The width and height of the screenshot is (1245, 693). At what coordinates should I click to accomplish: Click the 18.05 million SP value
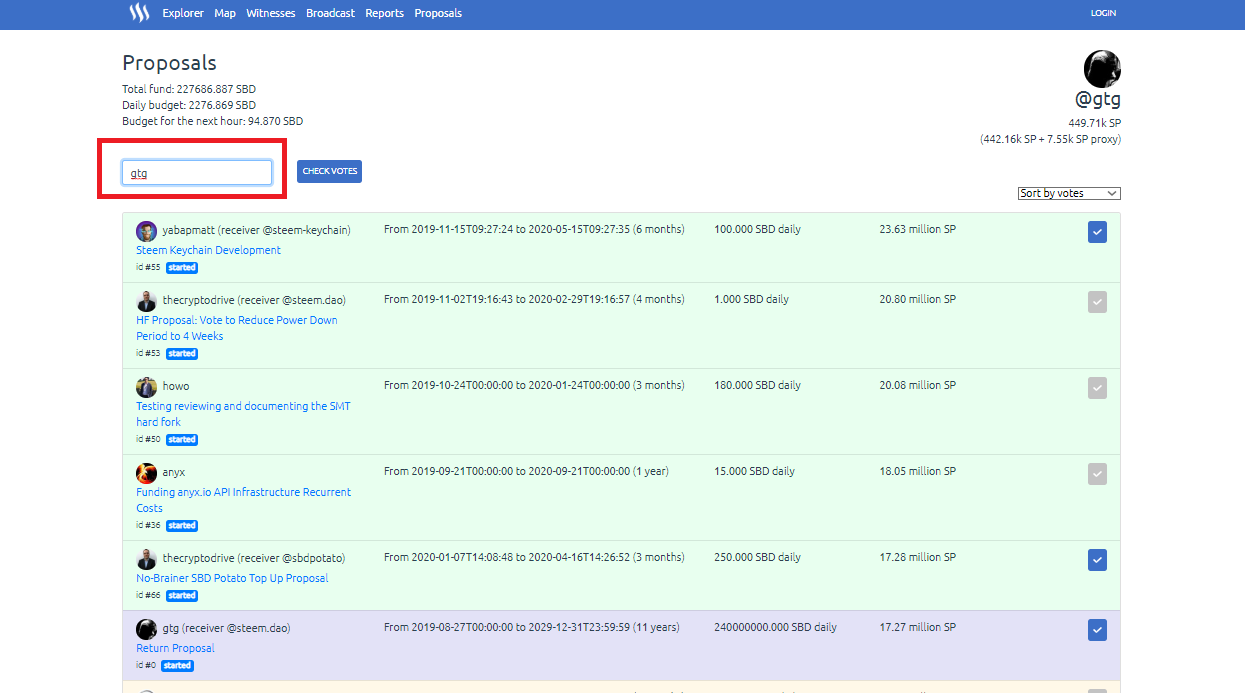917,472
